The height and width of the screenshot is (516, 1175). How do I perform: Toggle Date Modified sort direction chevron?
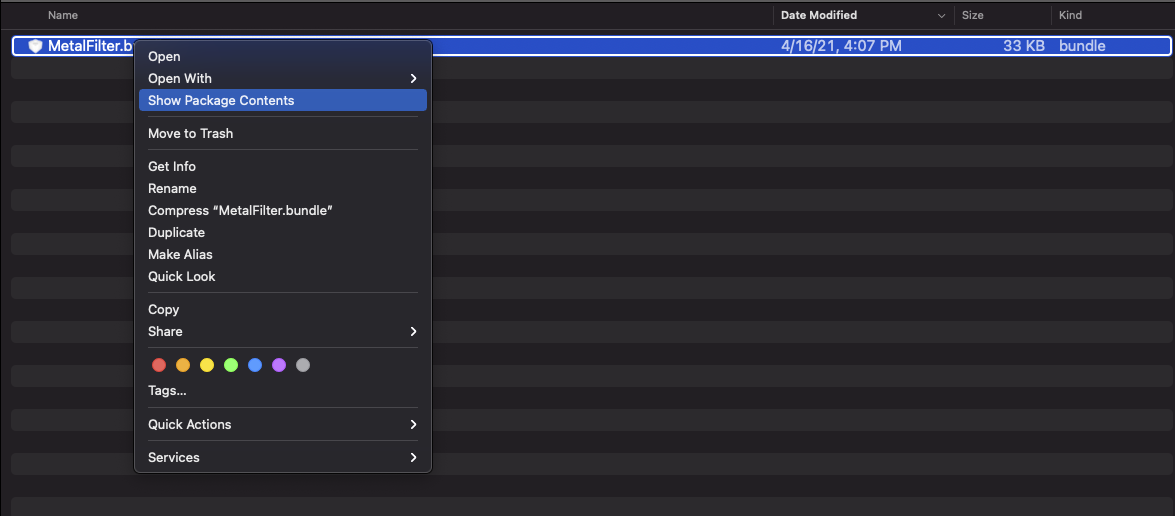click(941, 16)
